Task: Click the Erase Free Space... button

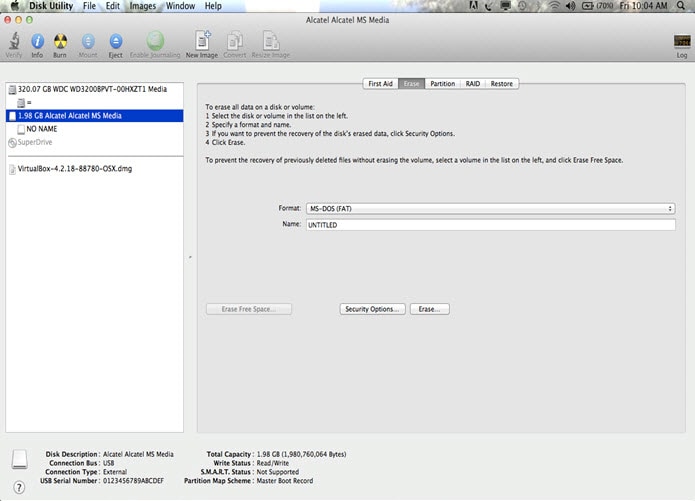Action: 249,309
